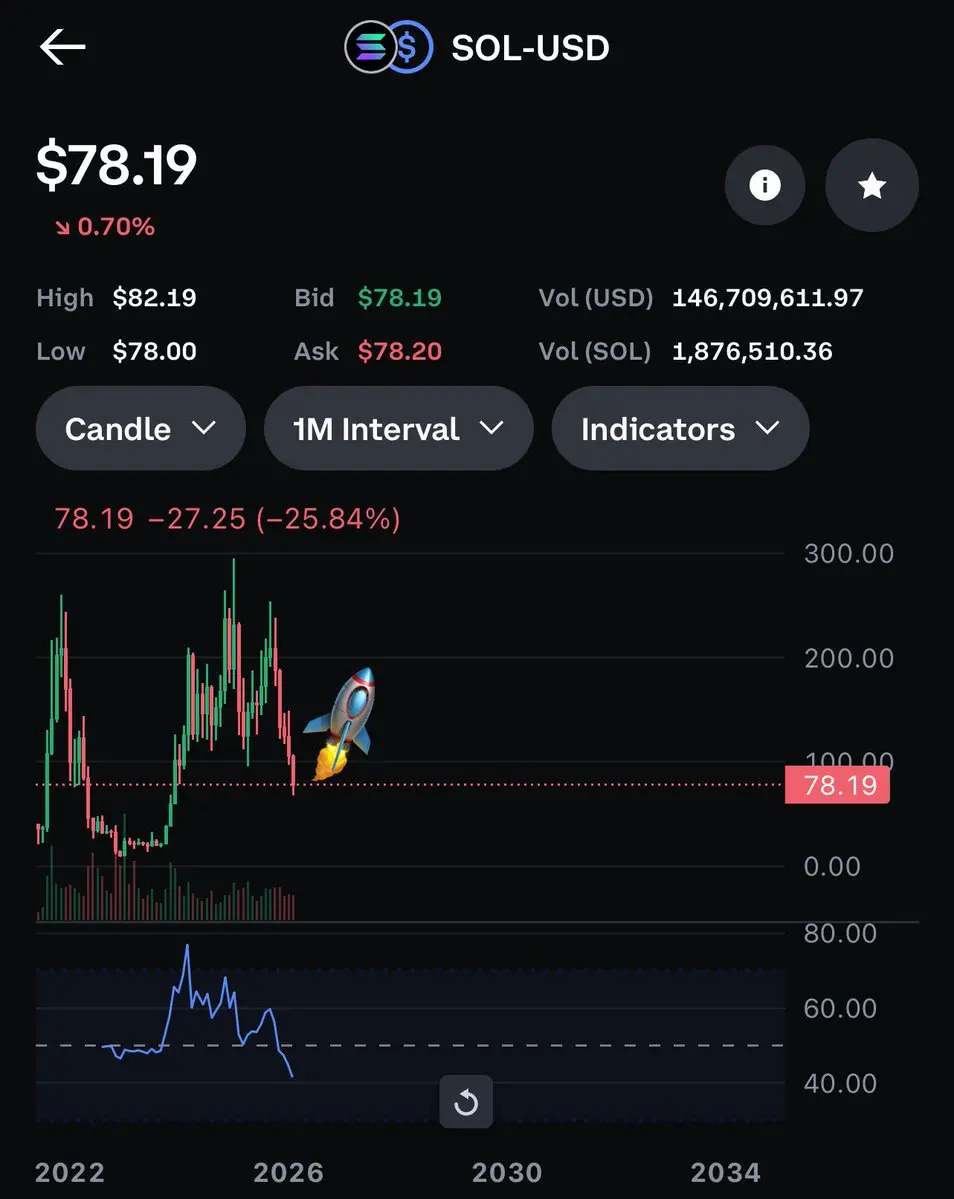The image size is (954, 1199).
Task: Tap the 2030 time axis label
Action: coord(507,1172)
